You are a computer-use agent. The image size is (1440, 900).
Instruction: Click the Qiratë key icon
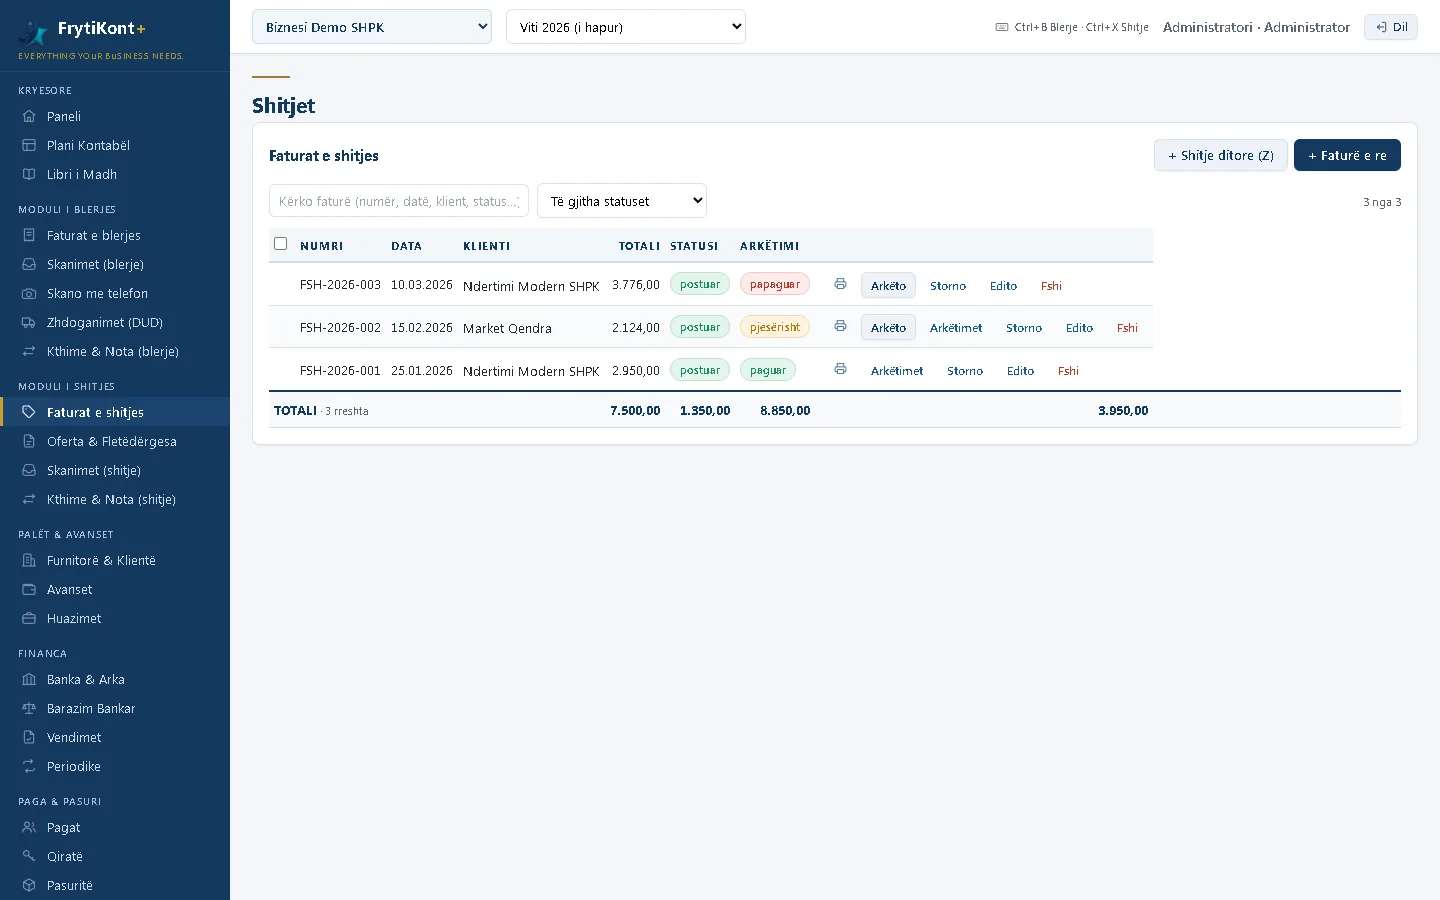[29, 856]
